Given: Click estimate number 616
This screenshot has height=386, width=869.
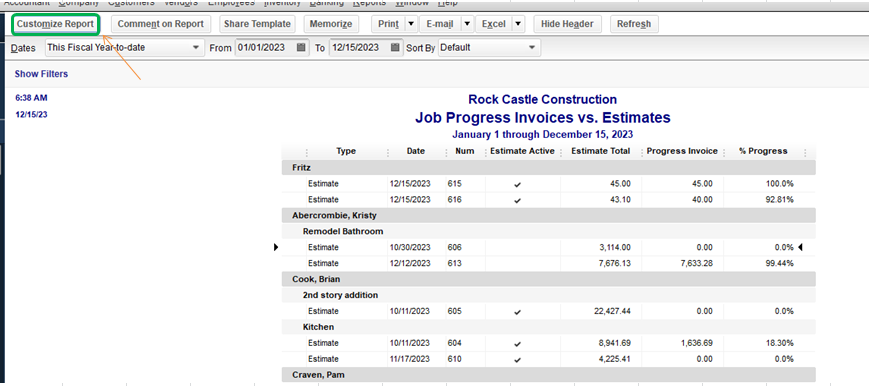Looking at the screenshot, I should tap(455, 200).
